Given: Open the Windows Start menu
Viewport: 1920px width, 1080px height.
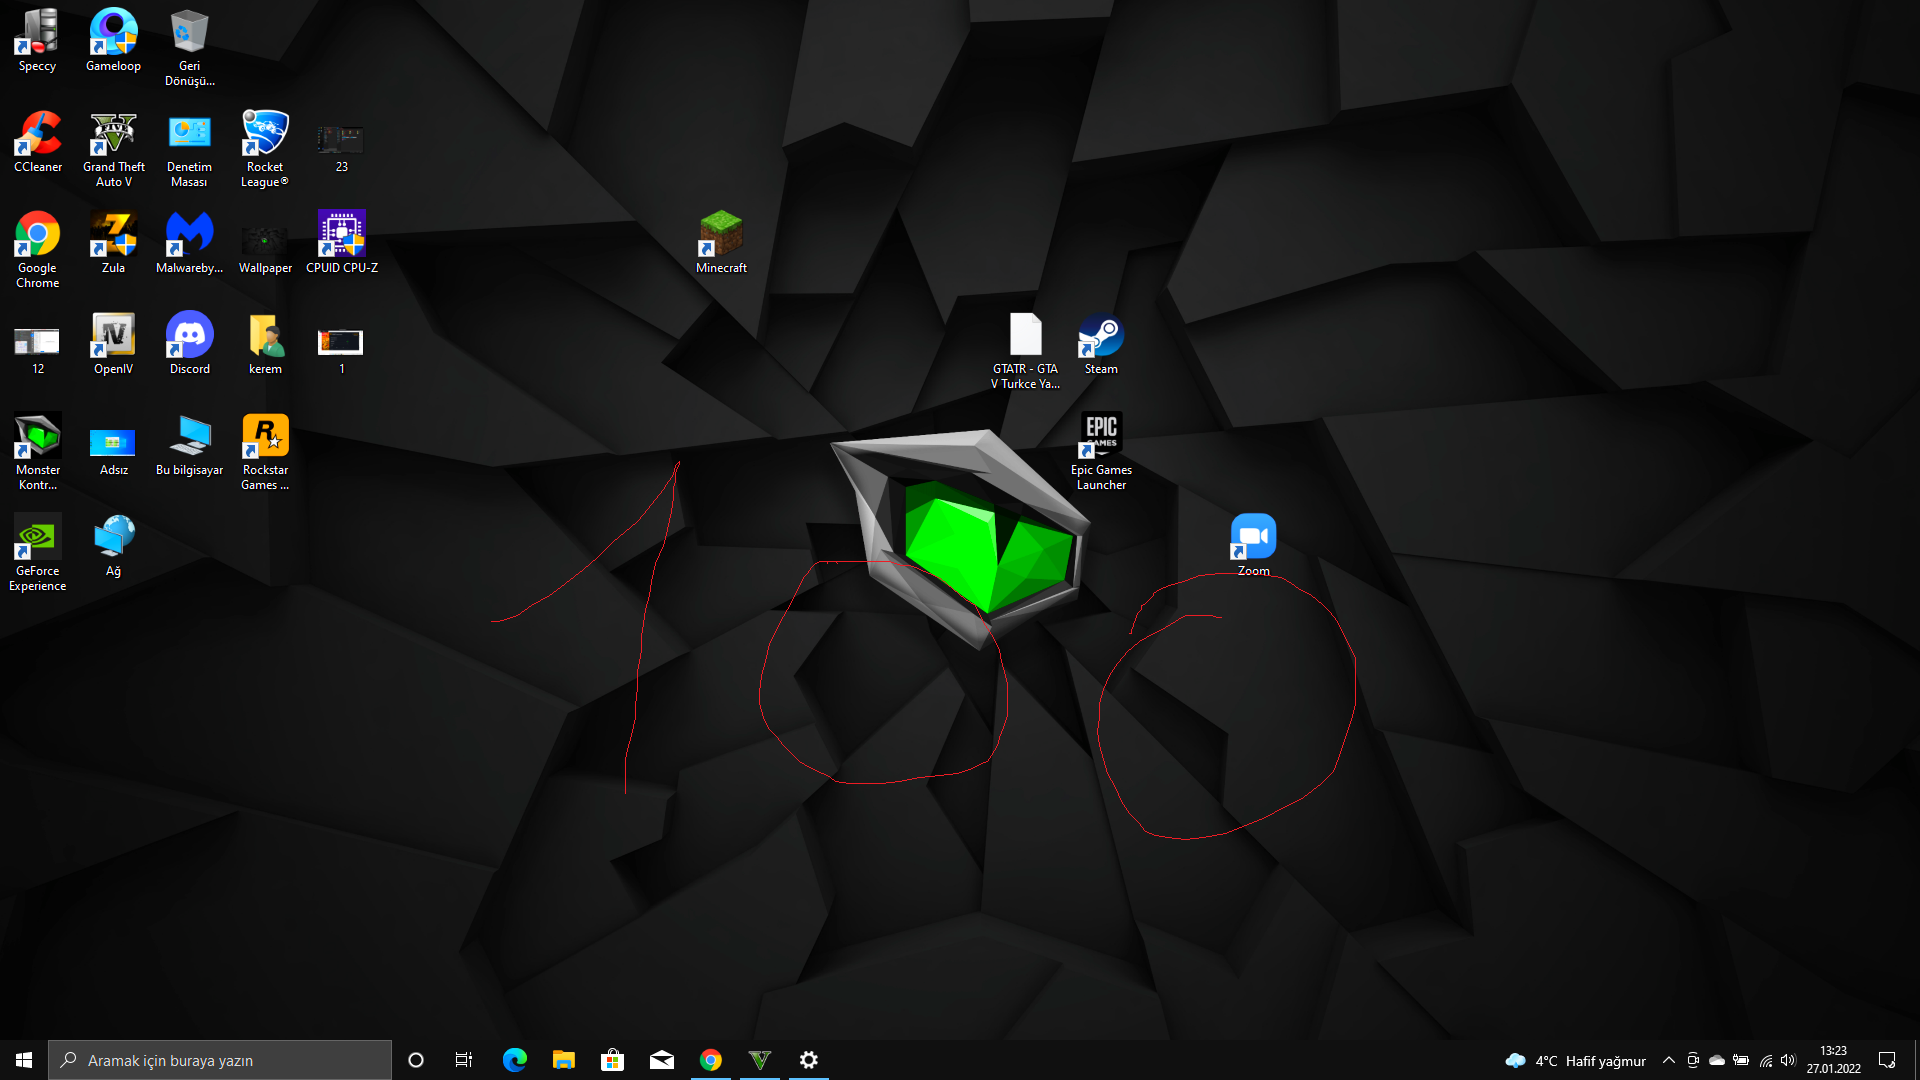Looking at the screenshot, I should [24, 1060].
